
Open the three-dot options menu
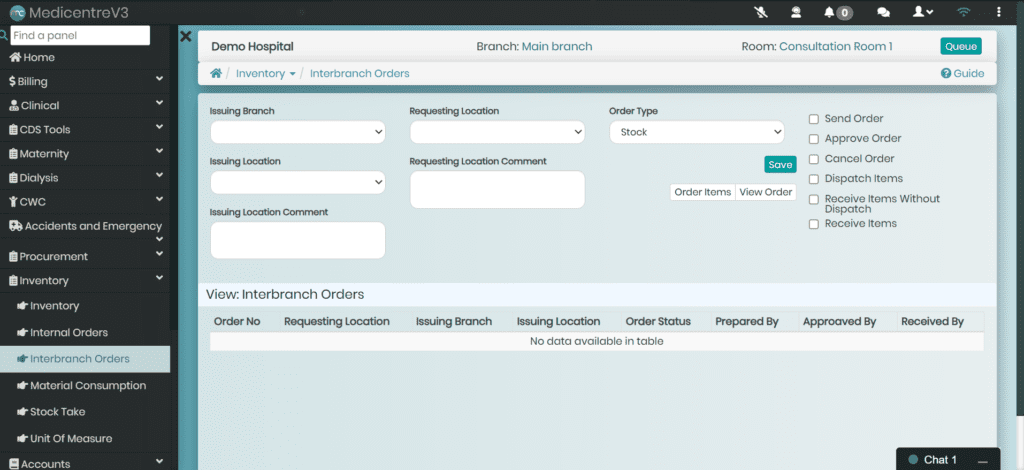click(1000, 12)
